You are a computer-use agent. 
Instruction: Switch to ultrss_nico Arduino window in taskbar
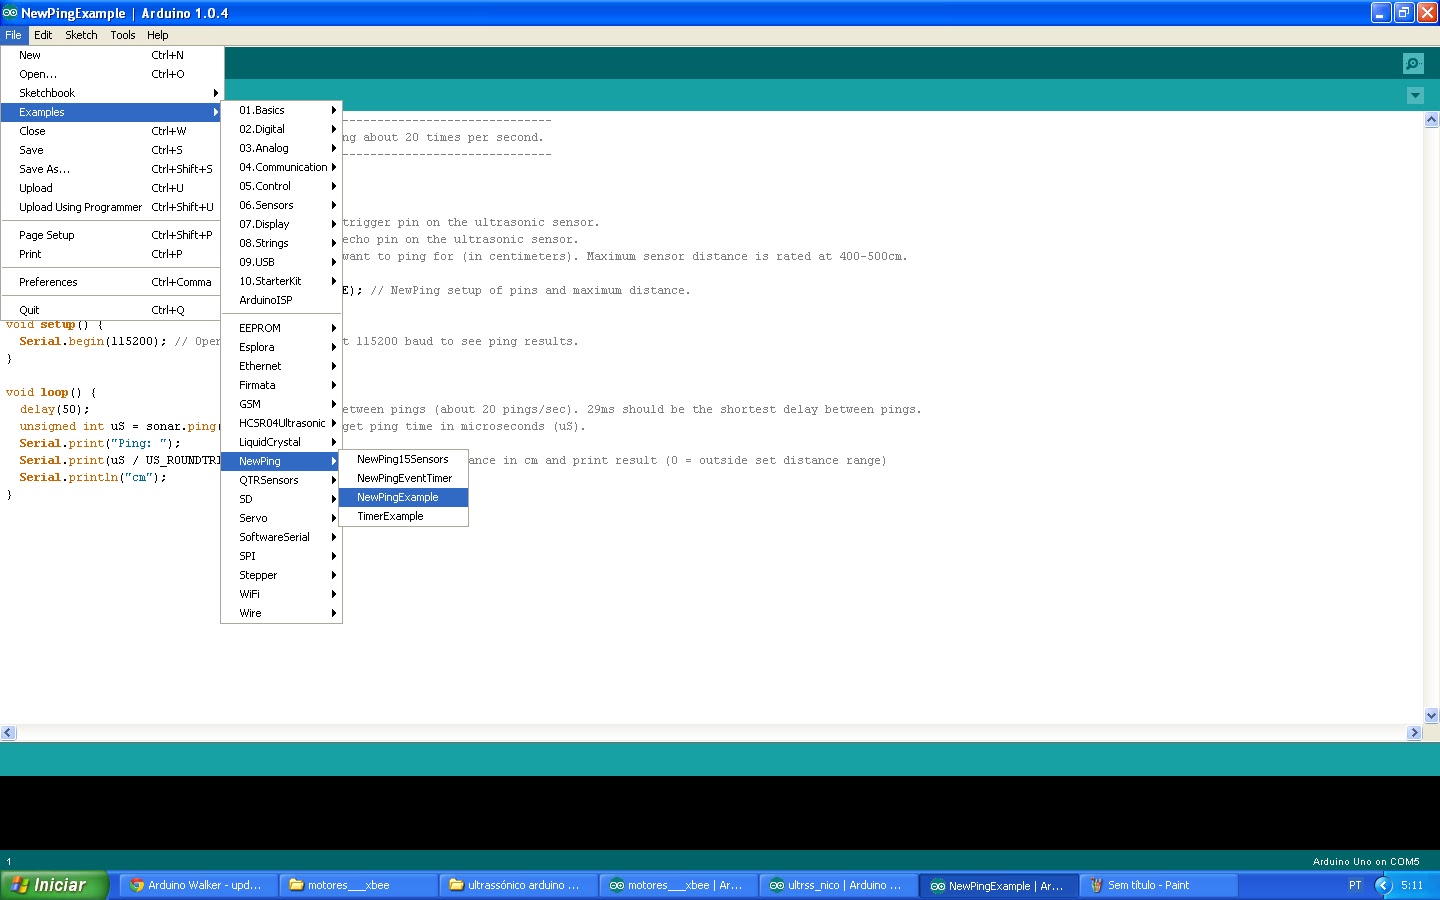point(838,885)
